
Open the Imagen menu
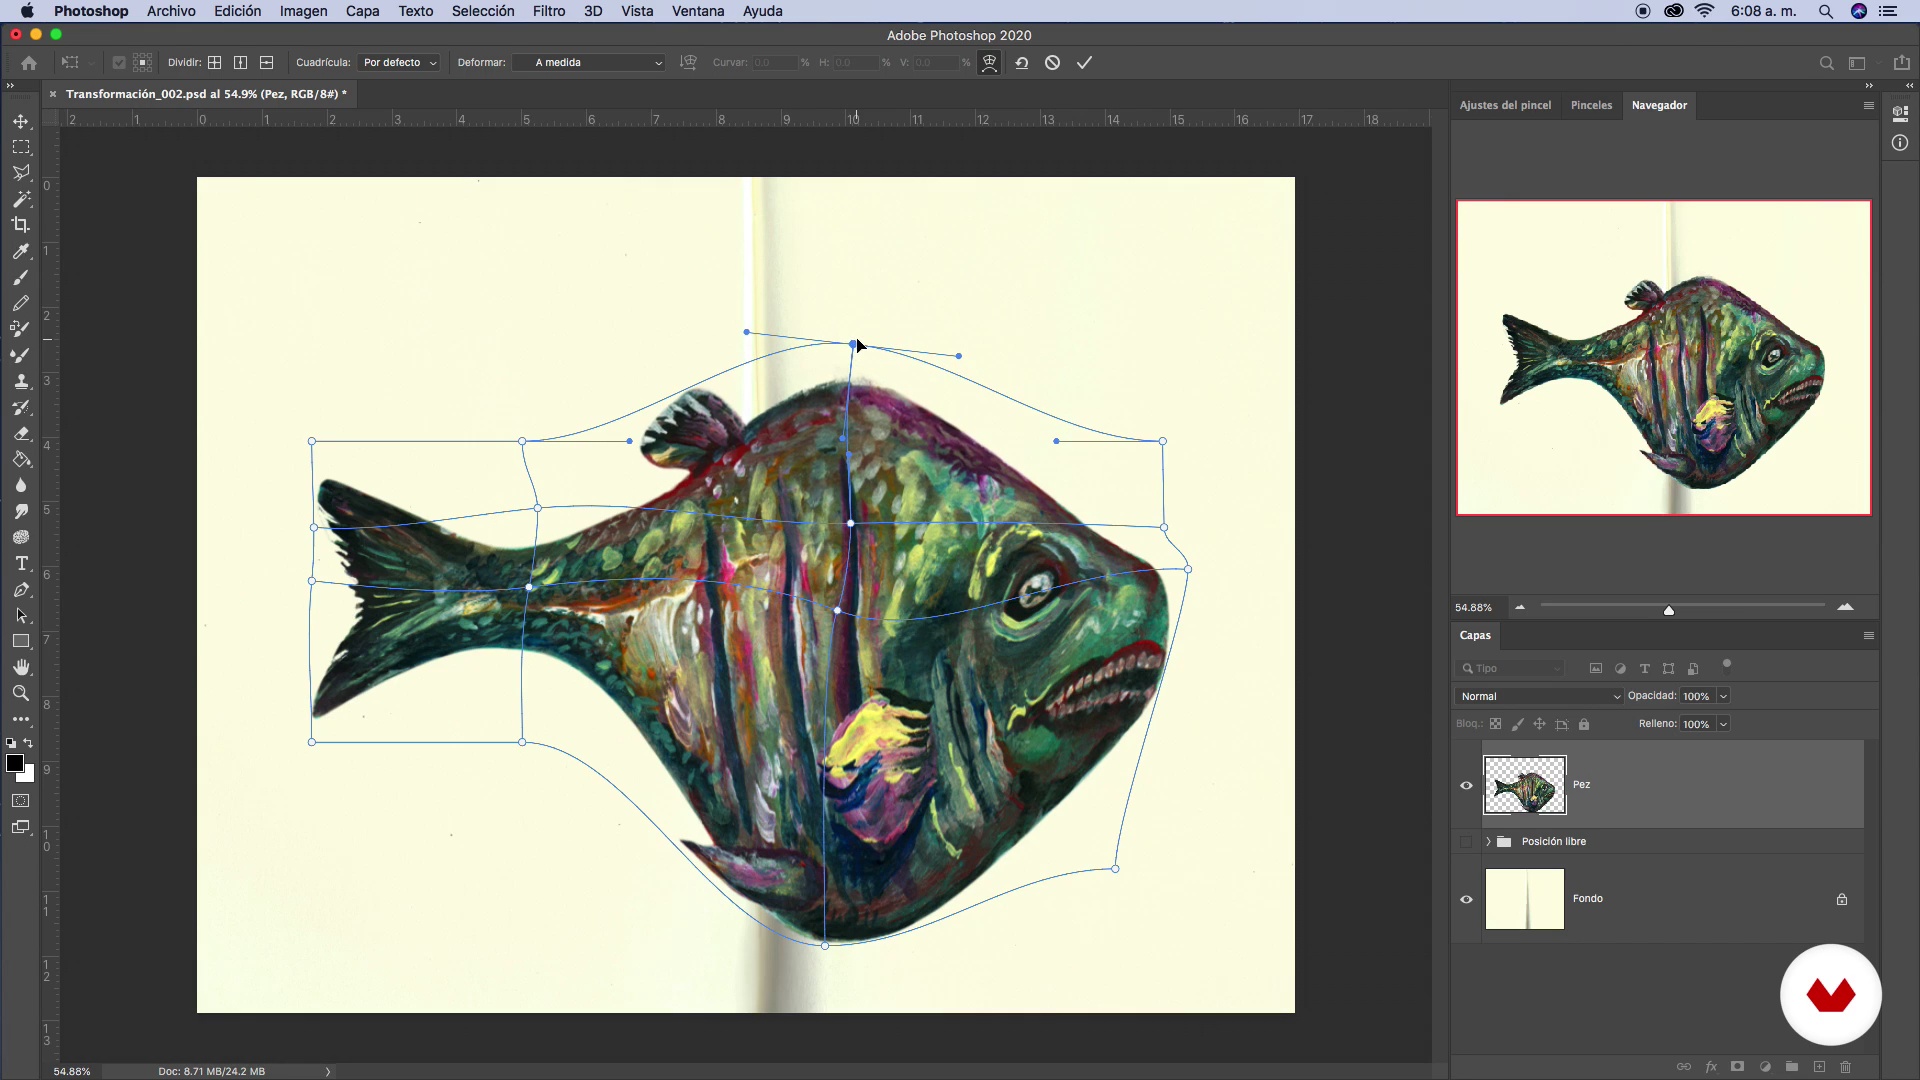point(303,11)
